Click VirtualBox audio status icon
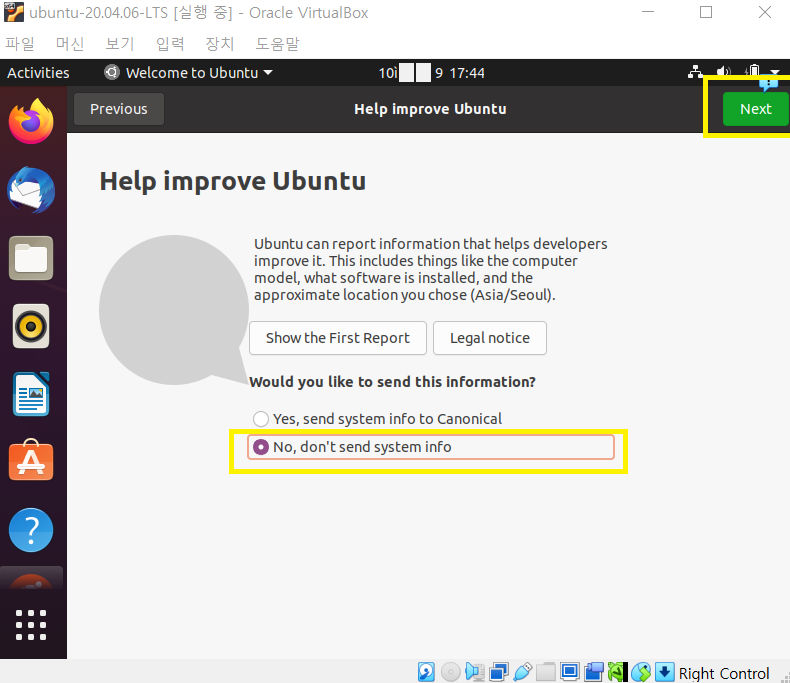This screenshot has width=790, height=683. tap(475, 672)
